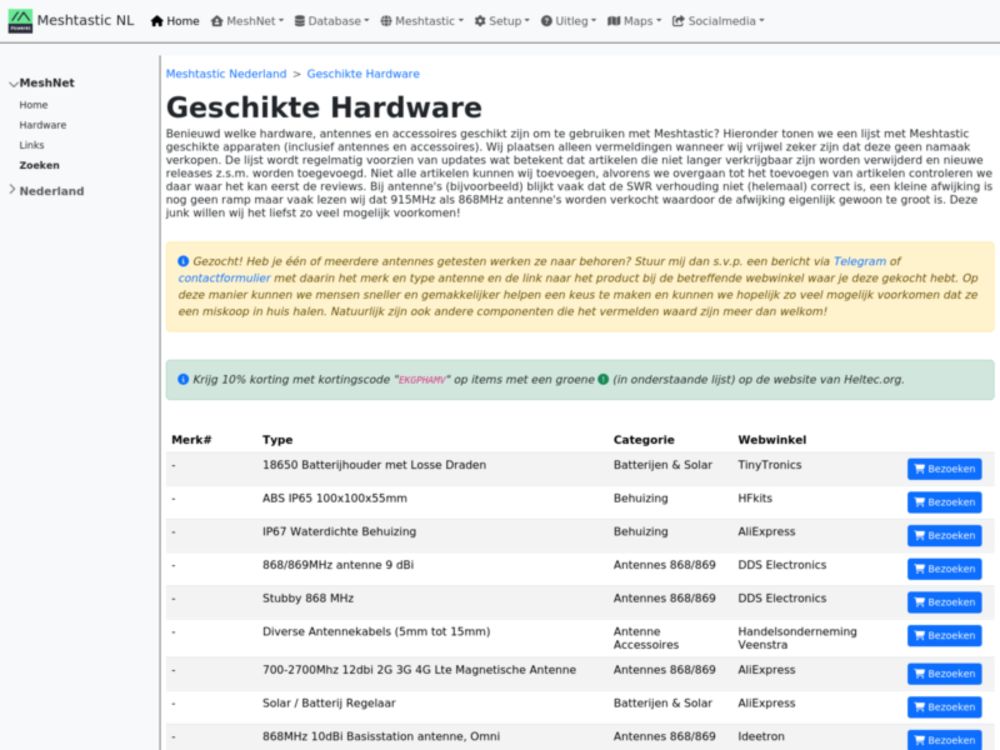
Task: Click the Stubby 868 MHz text
Action: (x=307, y=598)
